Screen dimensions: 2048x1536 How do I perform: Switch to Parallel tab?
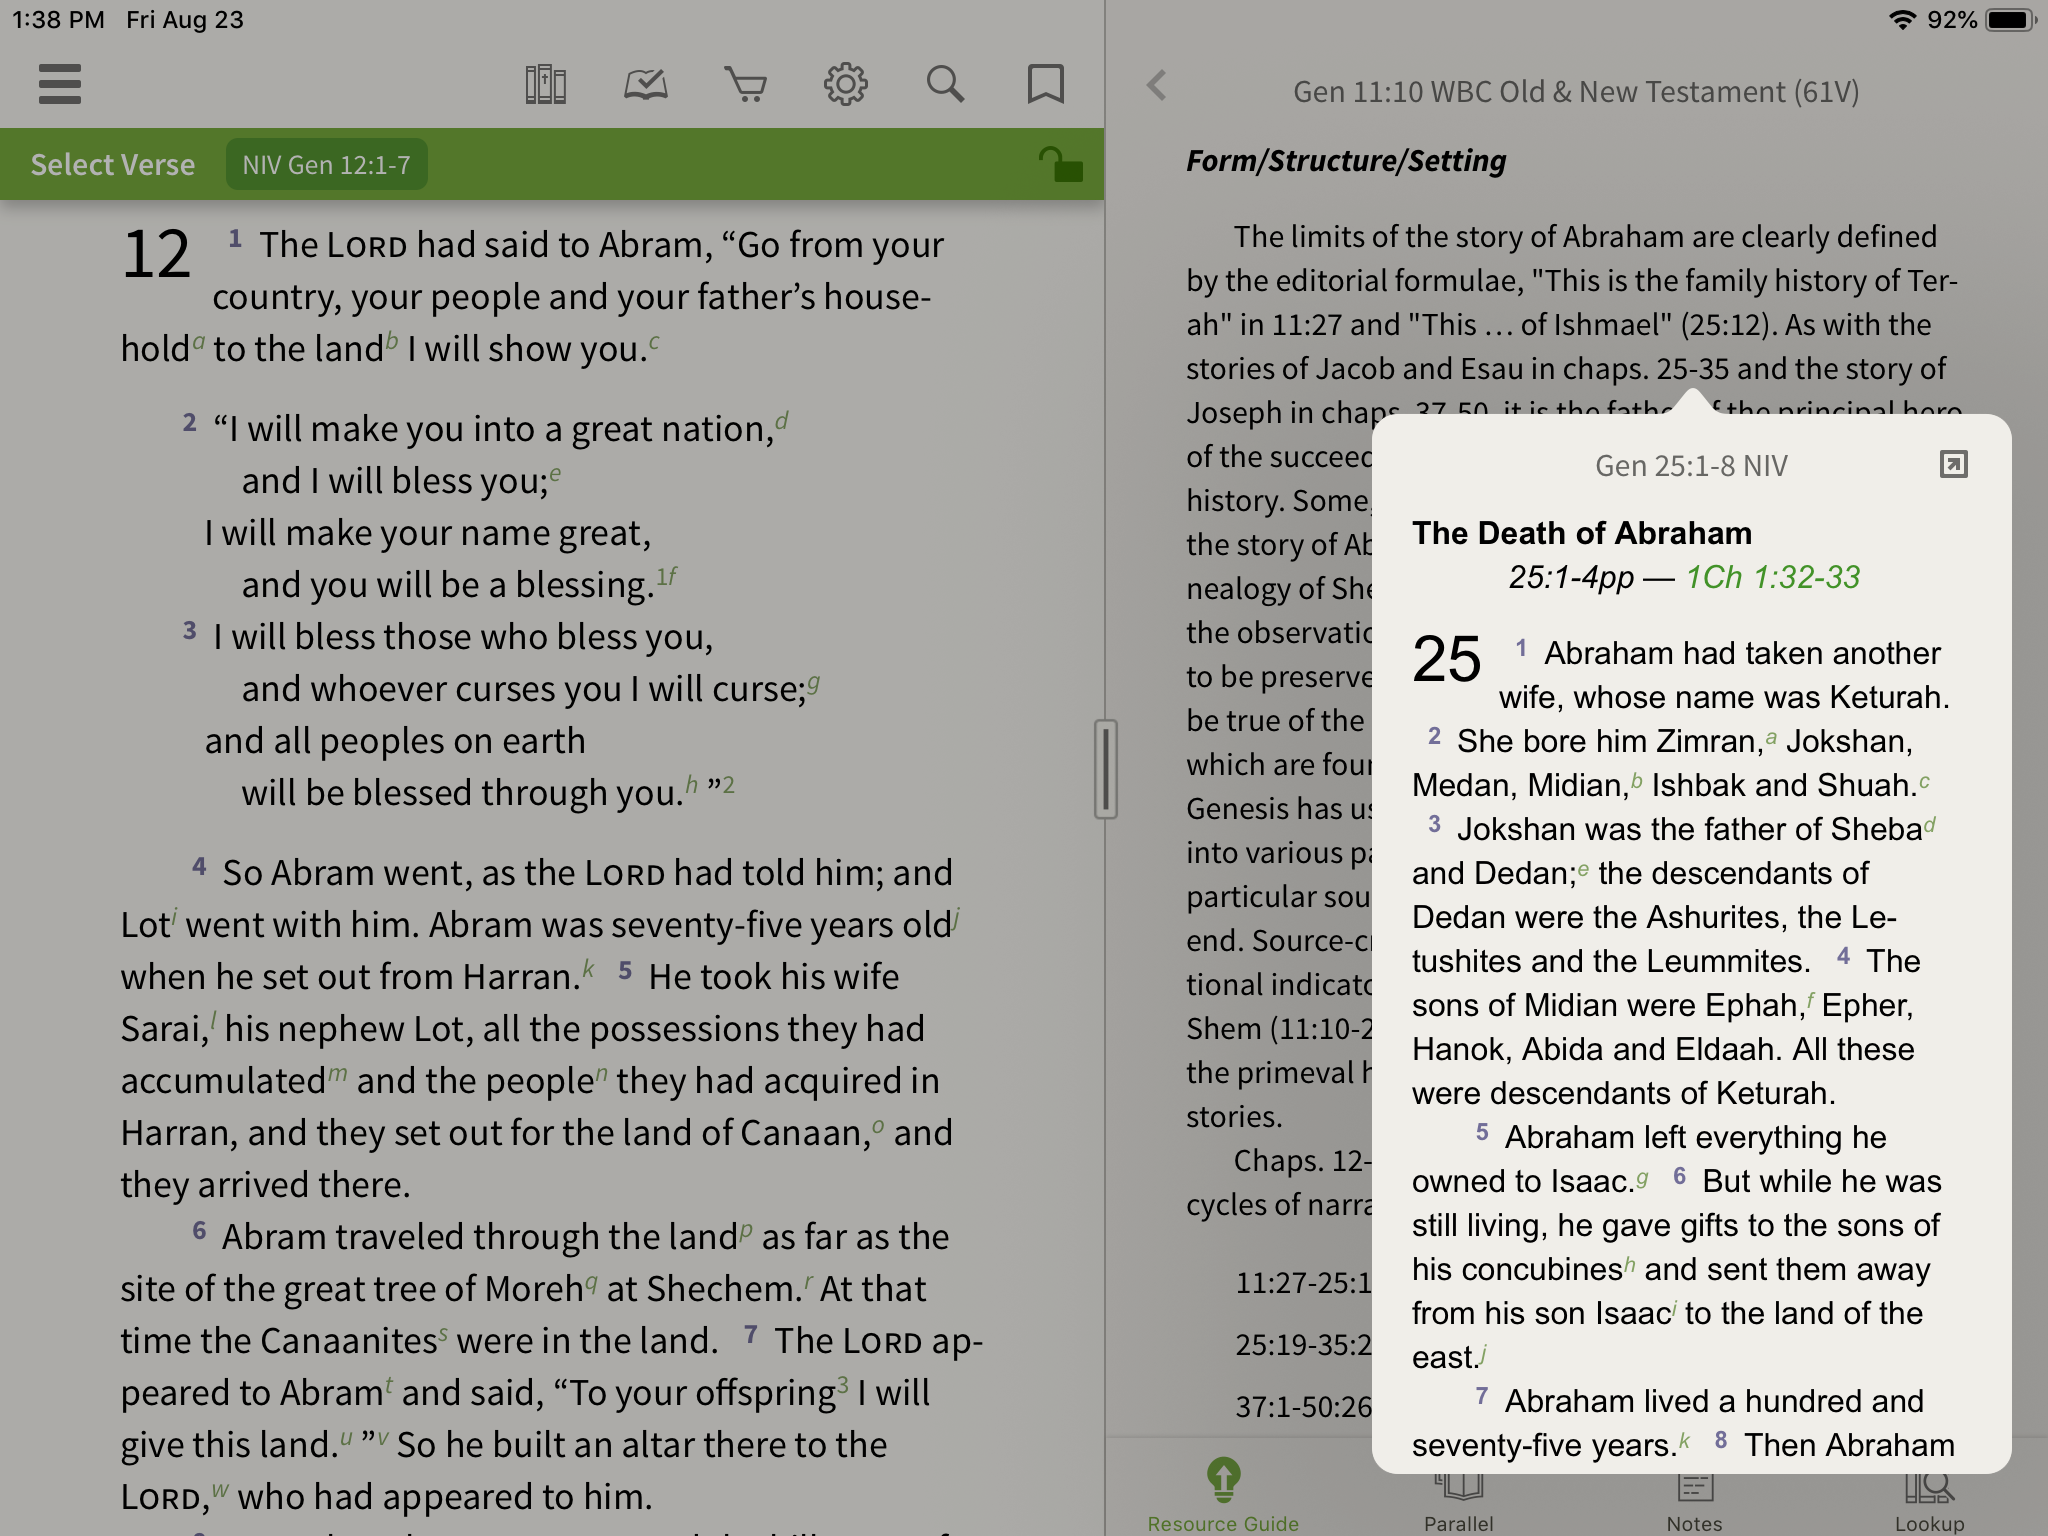[x=1459, y=1500]
